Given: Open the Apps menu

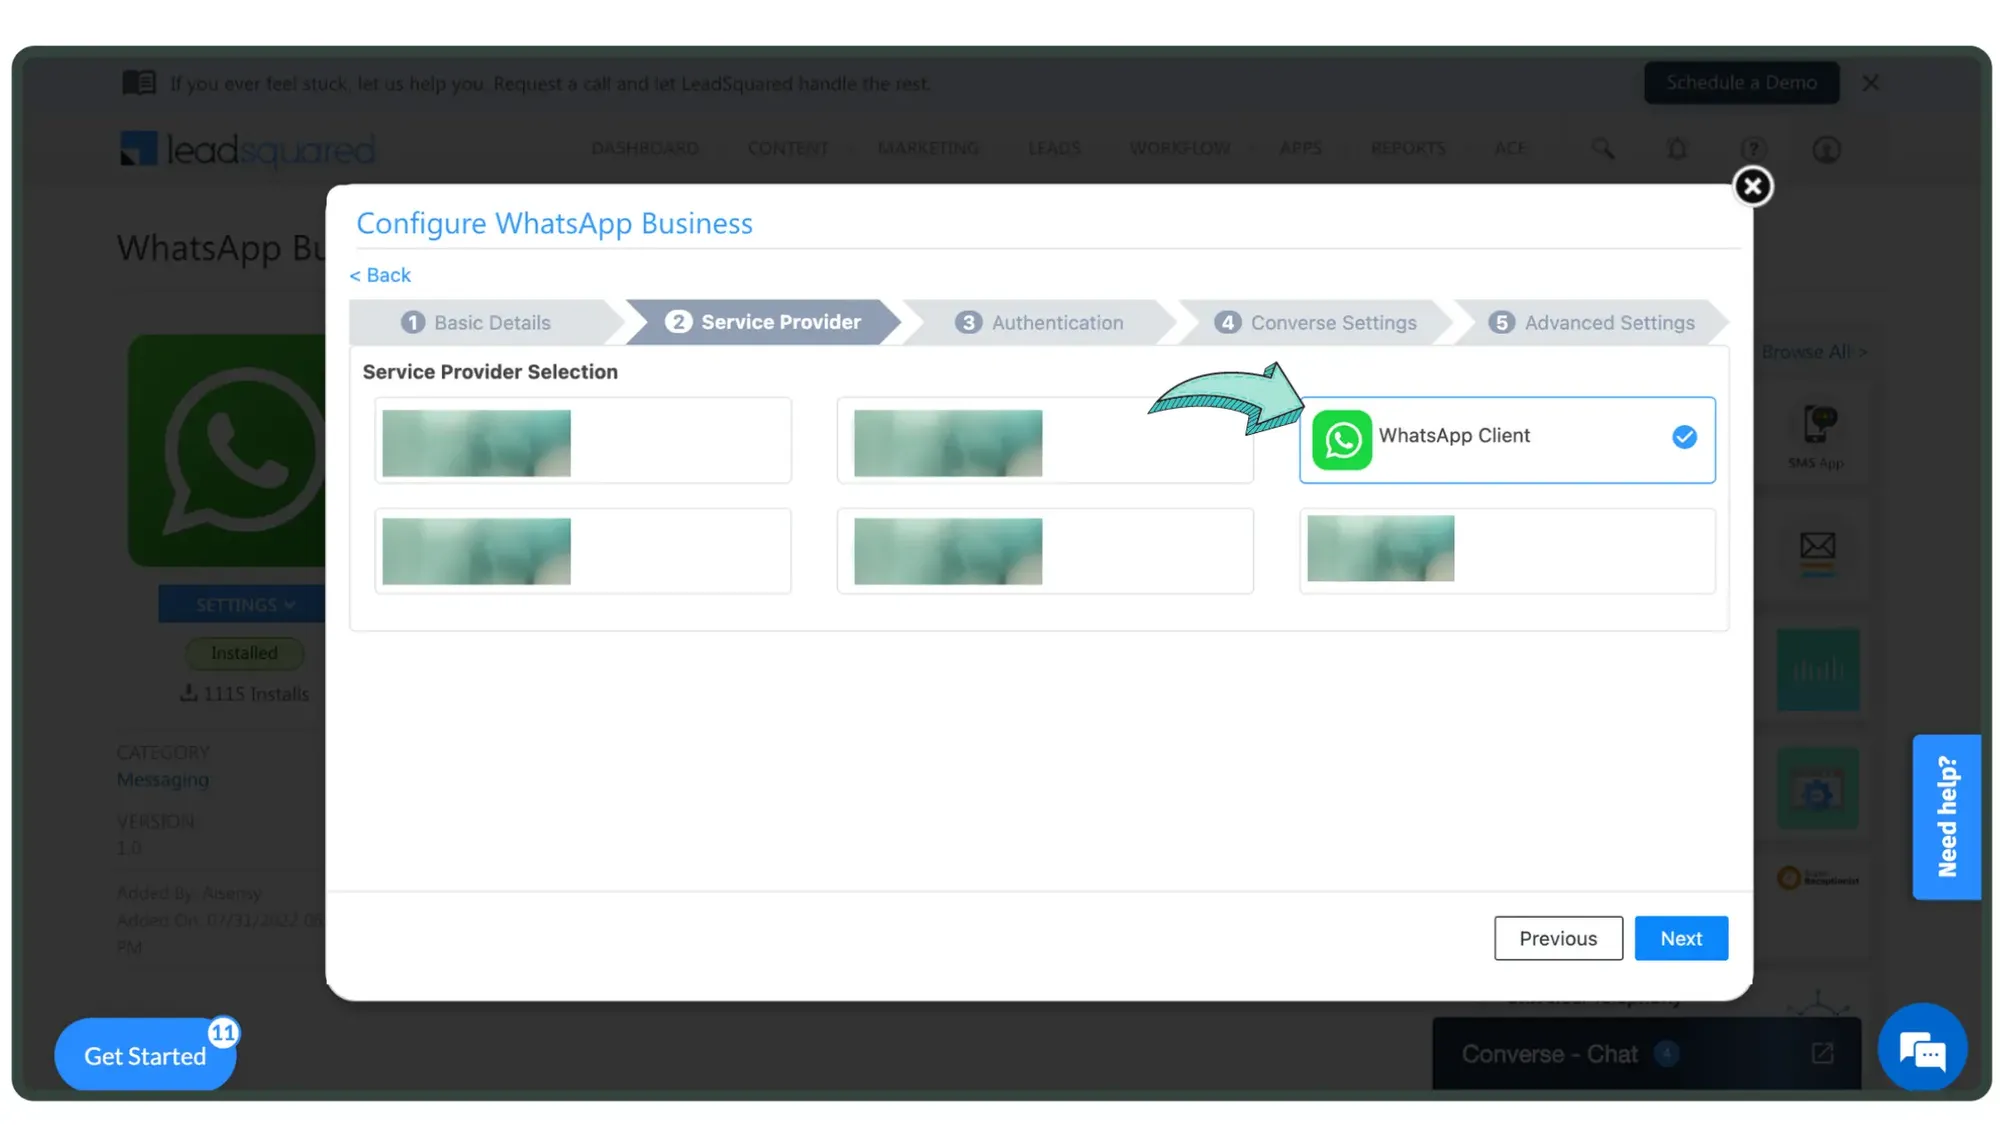Looking at the screenshot, I should pyautogui.click(x=1300, y=149).
